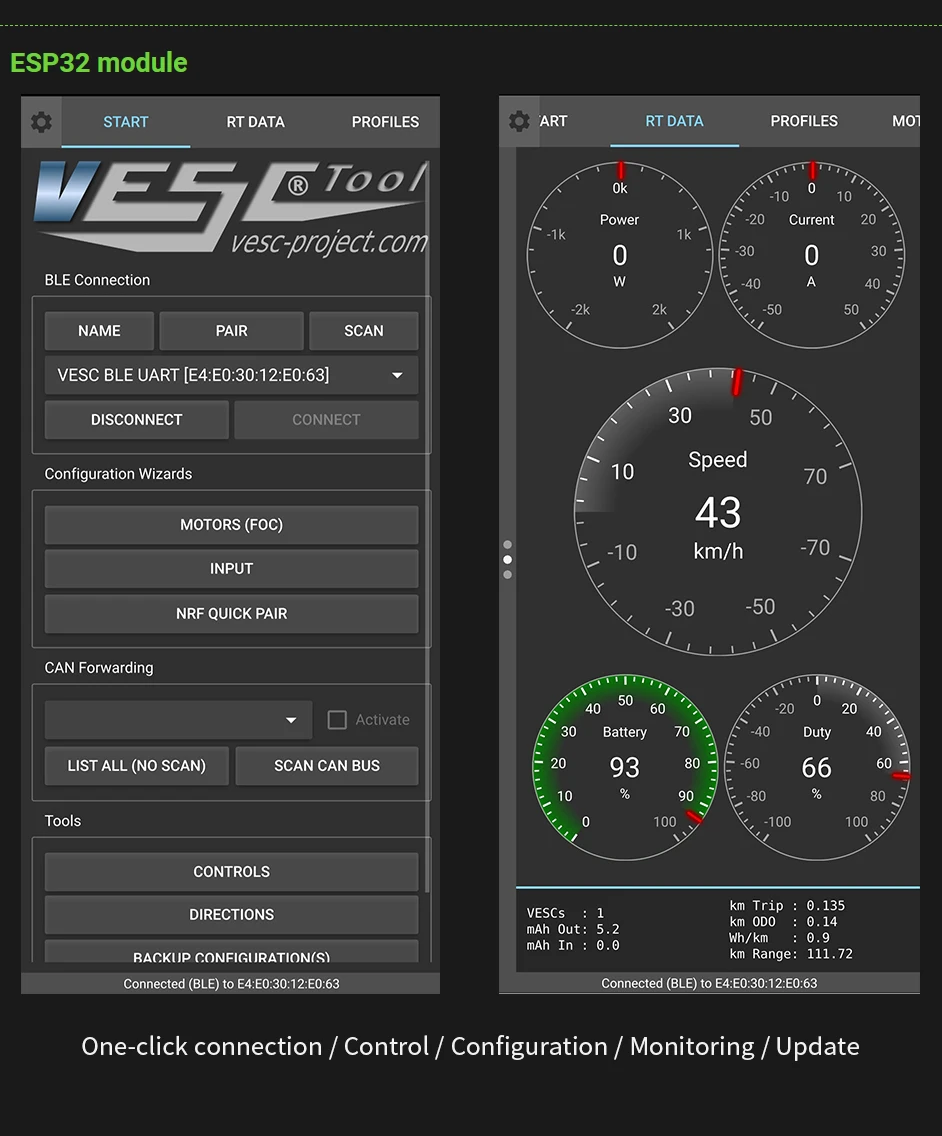The width and height of the screenshot is (942, 1136).
Task: Click the 'mAh Out: 5.2' readout
Action: (x=572, y=930)
